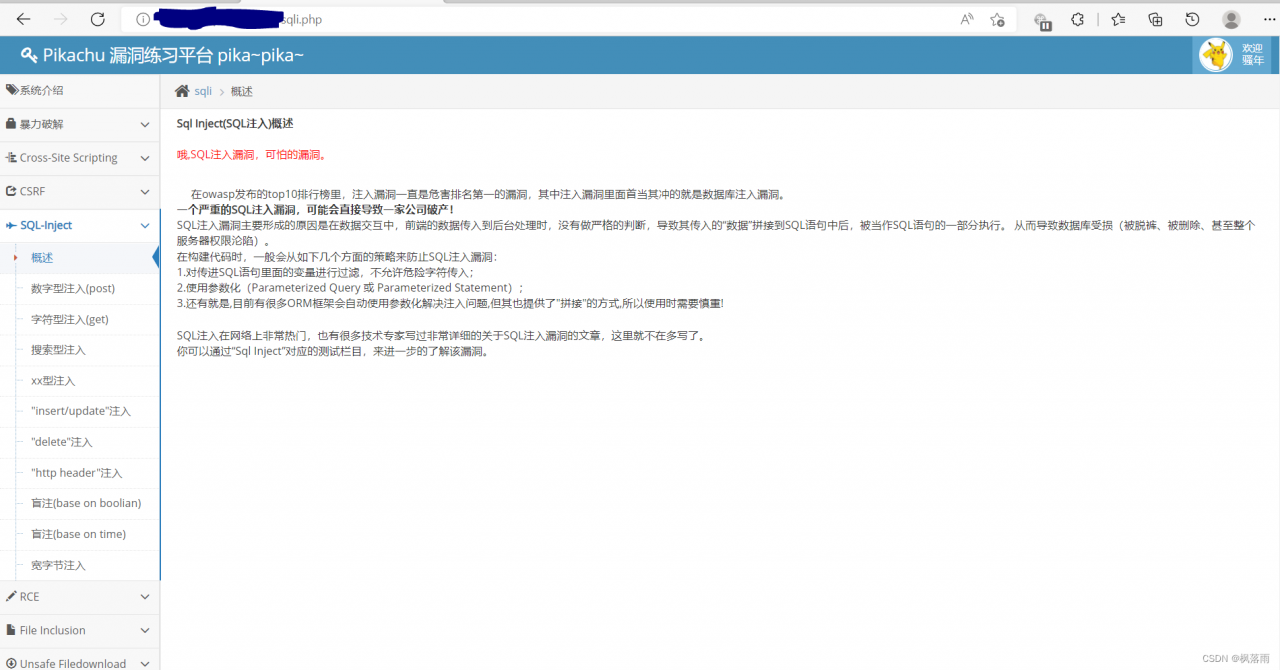
Task: Collapse the SQL-Inject section
Action: [144, 225]
